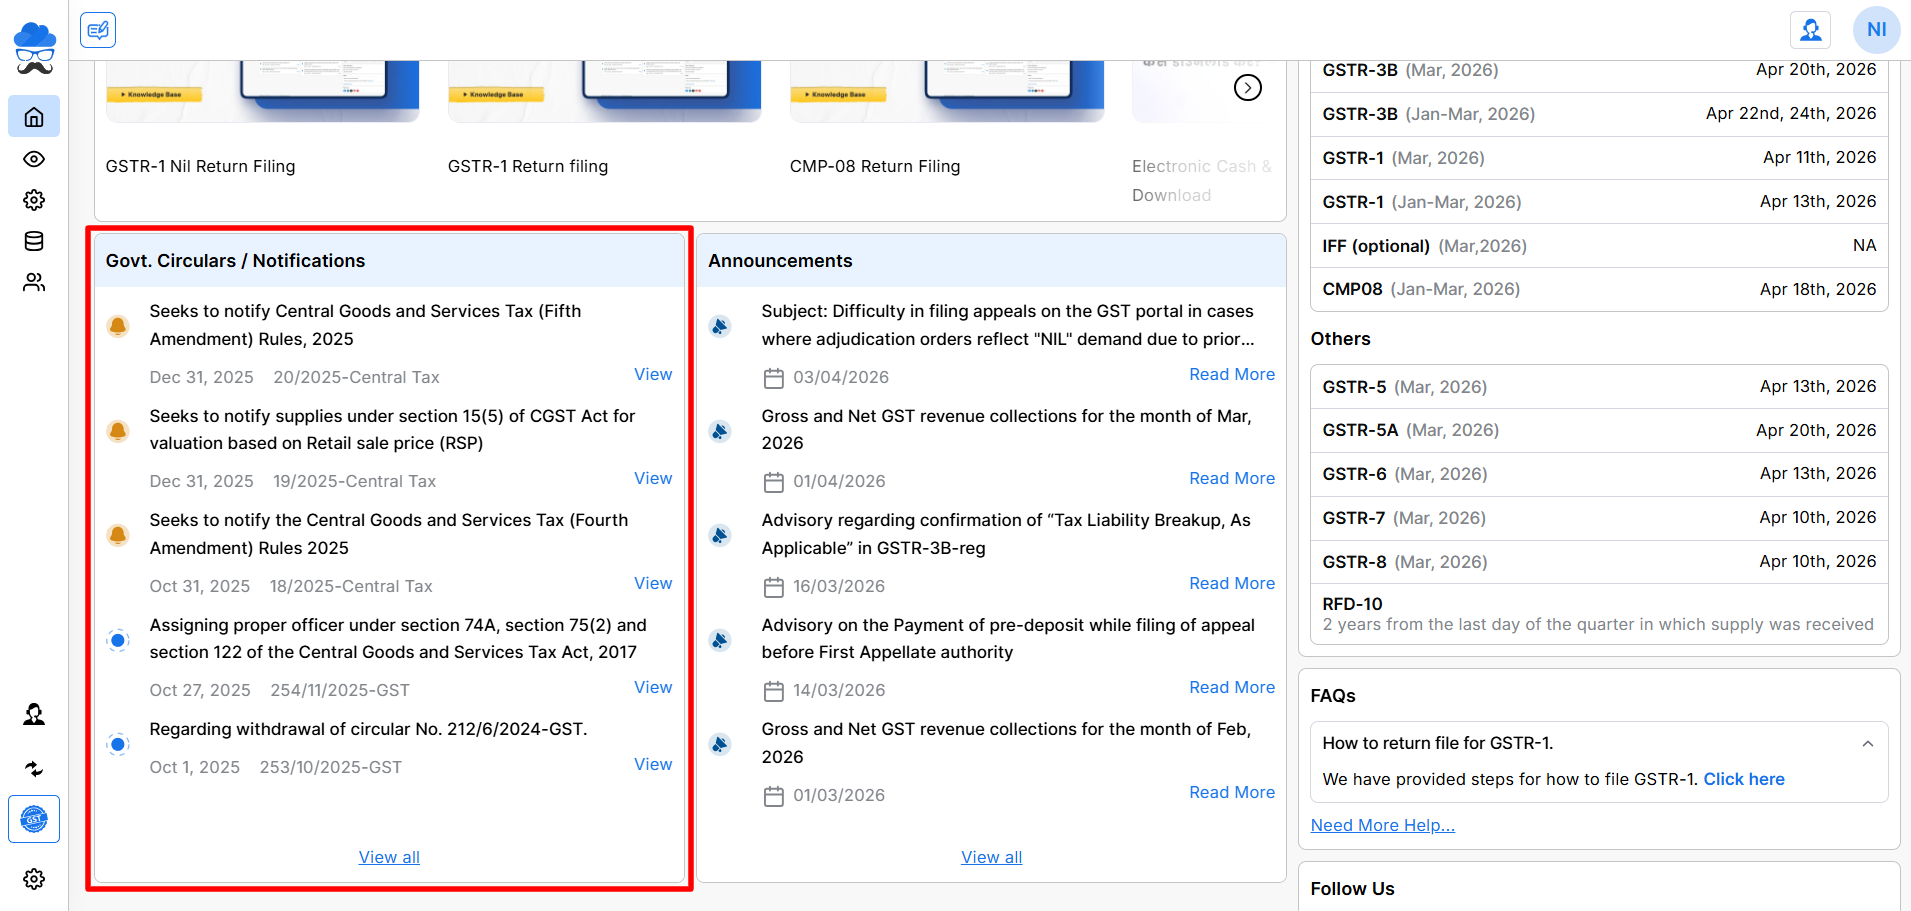Open the NI profile avatar
The image size is (1911, 911).
point(1876,30)
